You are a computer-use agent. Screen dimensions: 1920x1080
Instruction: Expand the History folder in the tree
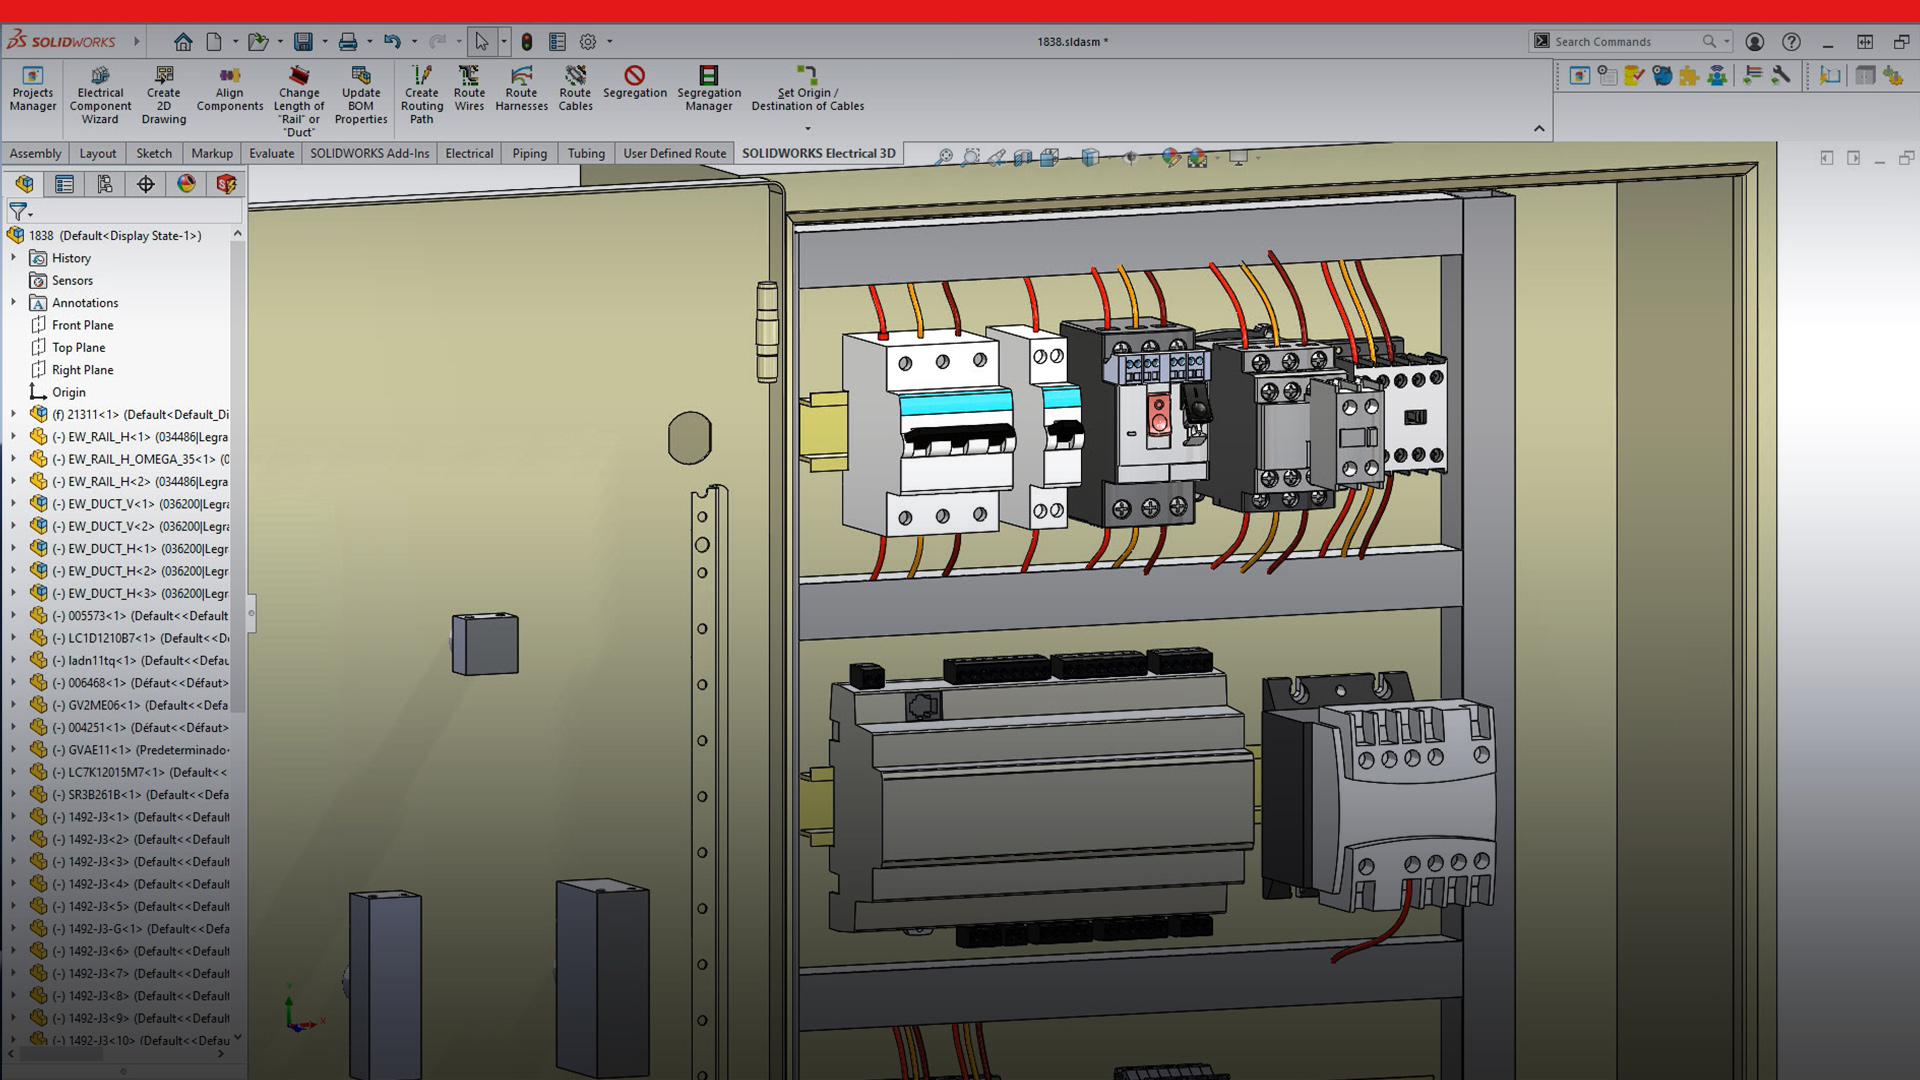(x=12, y=258)
